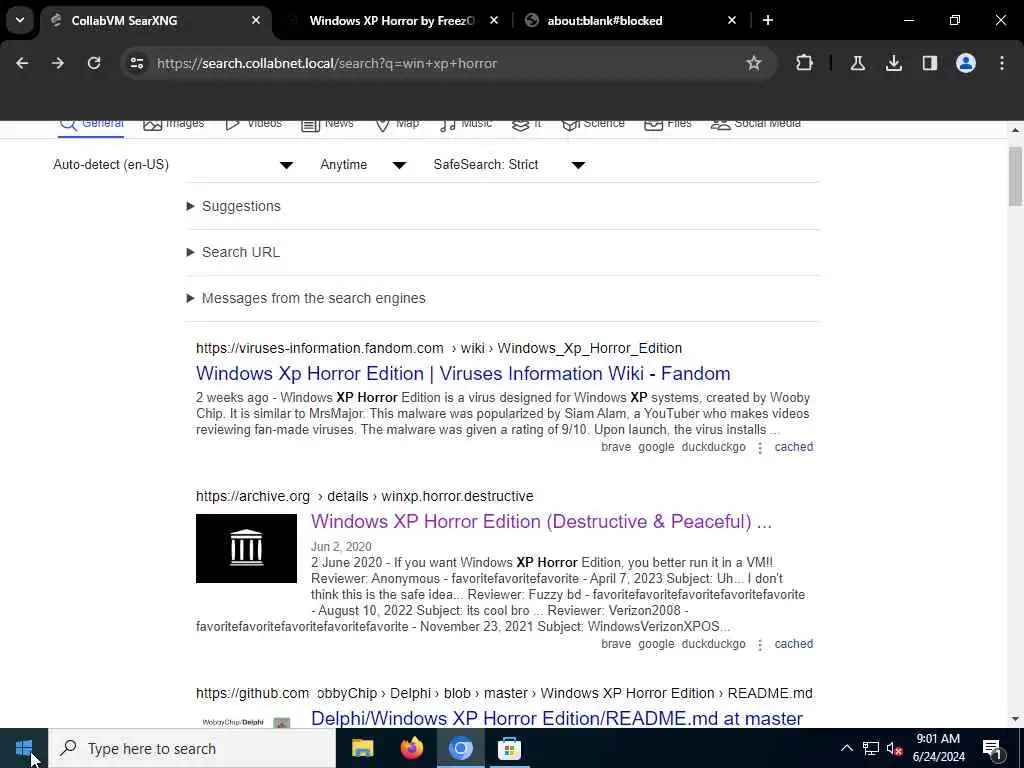Open Chrome three-dot menu

pyautogui.click(x=1002, y=63)
